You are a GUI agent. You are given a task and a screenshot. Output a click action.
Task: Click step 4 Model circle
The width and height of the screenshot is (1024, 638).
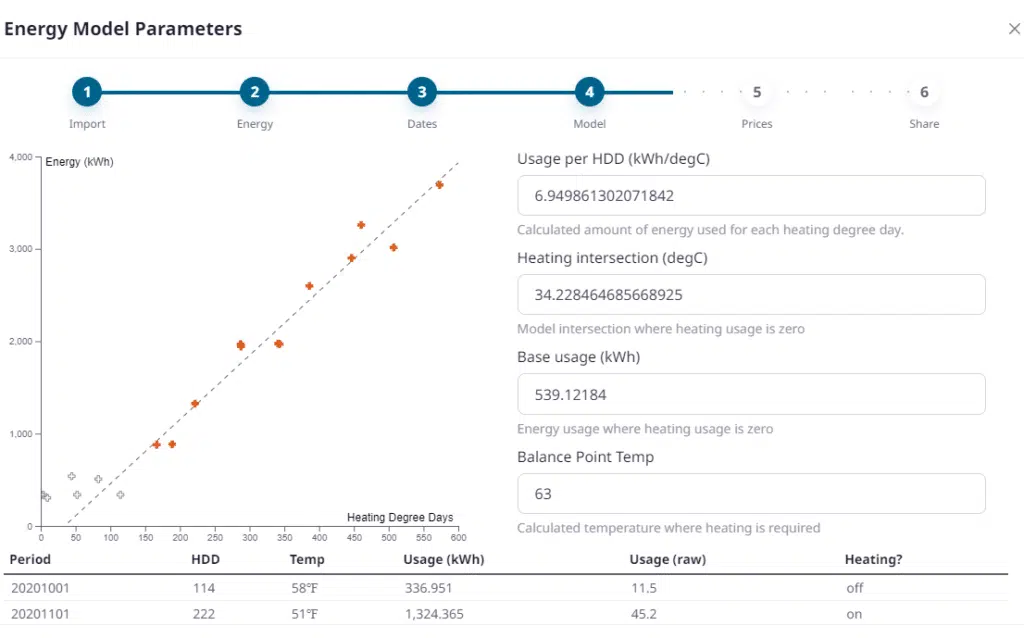pyautogui.click(x=589, y=93)
